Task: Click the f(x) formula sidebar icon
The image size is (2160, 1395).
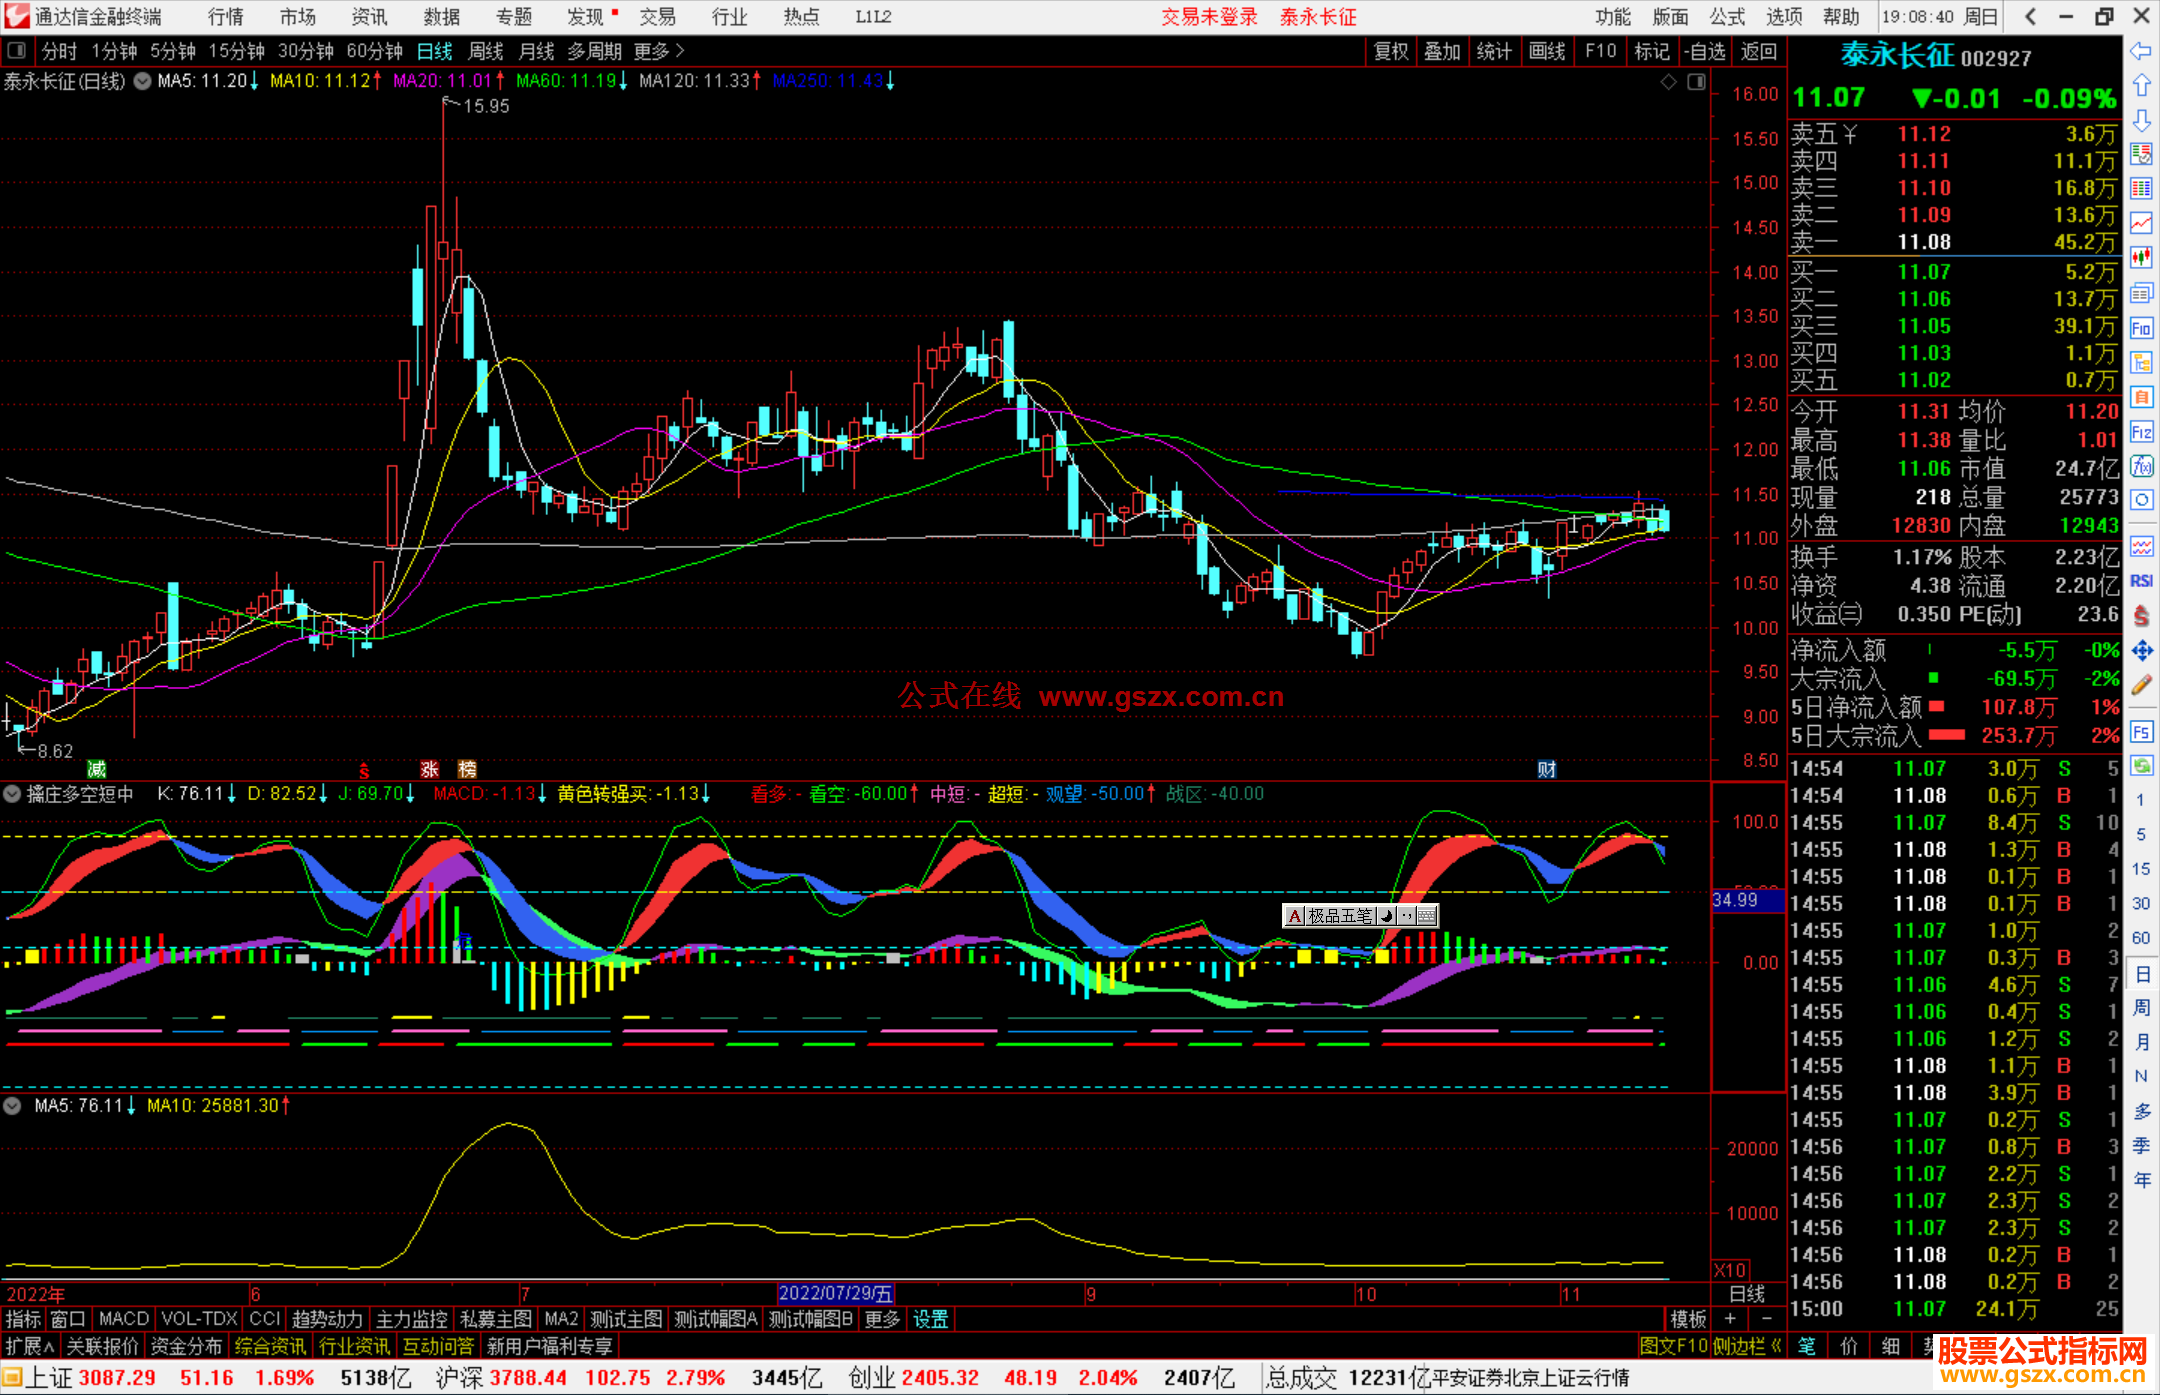Action: click(2141, 466)
